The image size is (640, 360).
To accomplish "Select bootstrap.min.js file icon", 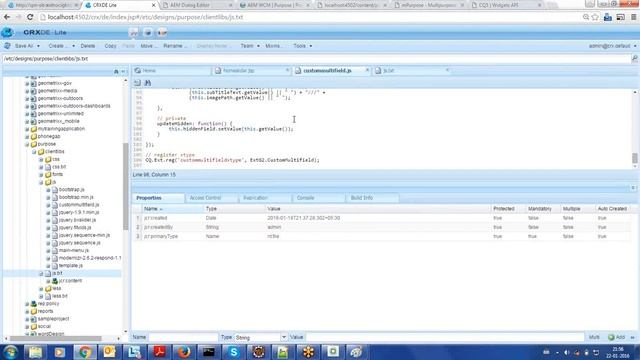I will tap(55, 197).
